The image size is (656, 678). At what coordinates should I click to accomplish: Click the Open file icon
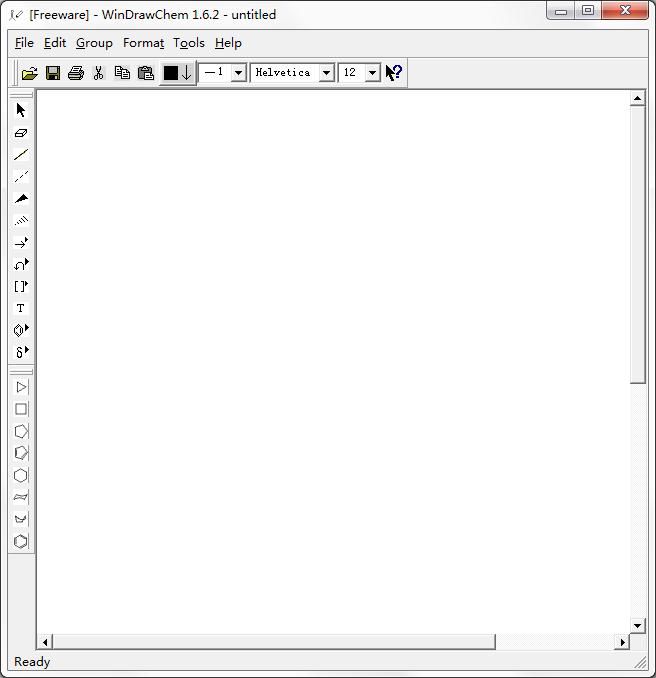coord(30,73)
